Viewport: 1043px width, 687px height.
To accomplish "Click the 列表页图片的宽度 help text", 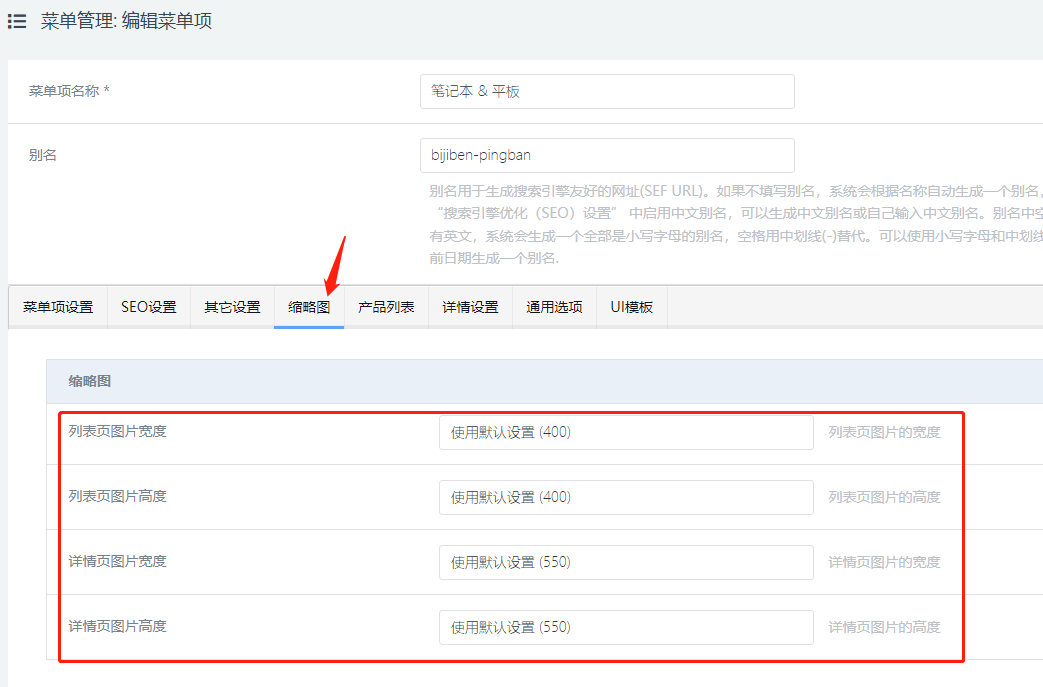I will pyautogui.click(x=884, y=432).
